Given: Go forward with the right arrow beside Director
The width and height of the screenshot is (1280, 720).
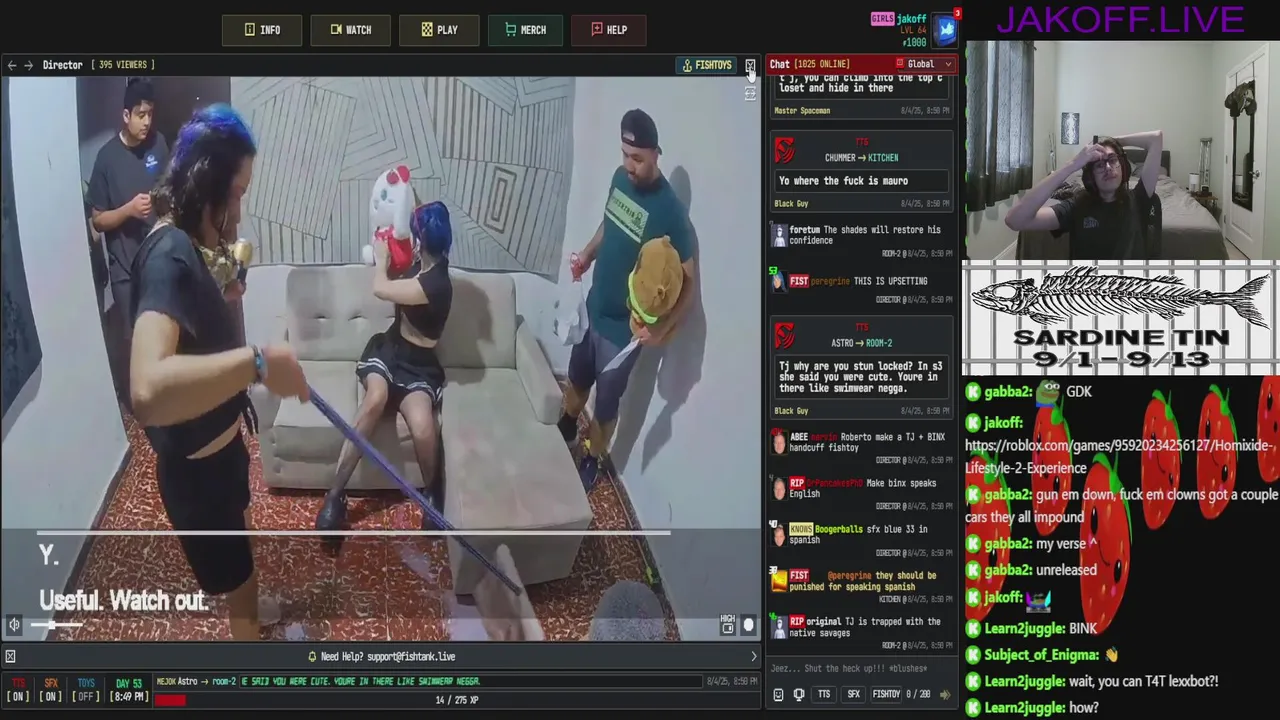Looking at the screenshot, I should tap(28, 65).
